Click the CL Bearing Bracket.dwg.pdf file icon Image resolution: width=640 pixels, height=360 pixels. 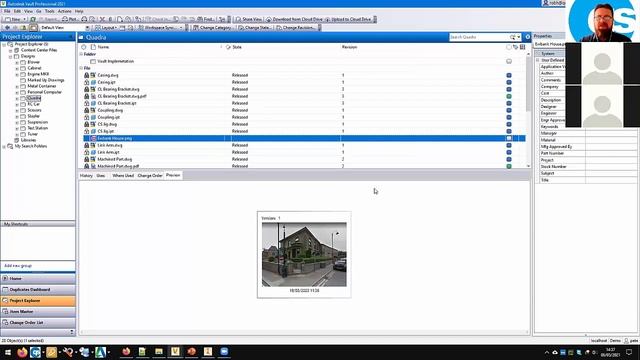click(x=93, y=96)
